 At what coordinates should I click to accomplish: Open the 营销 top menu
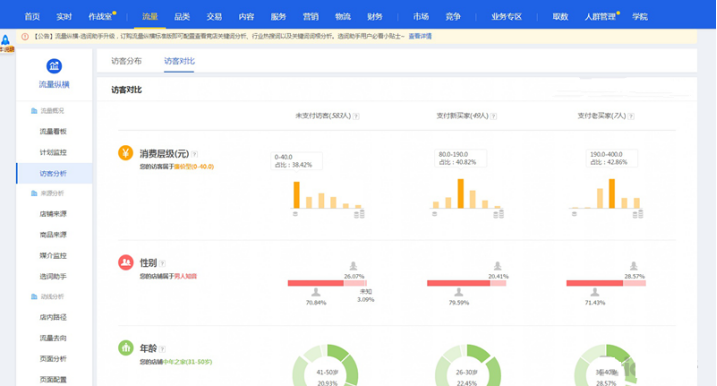310,16
